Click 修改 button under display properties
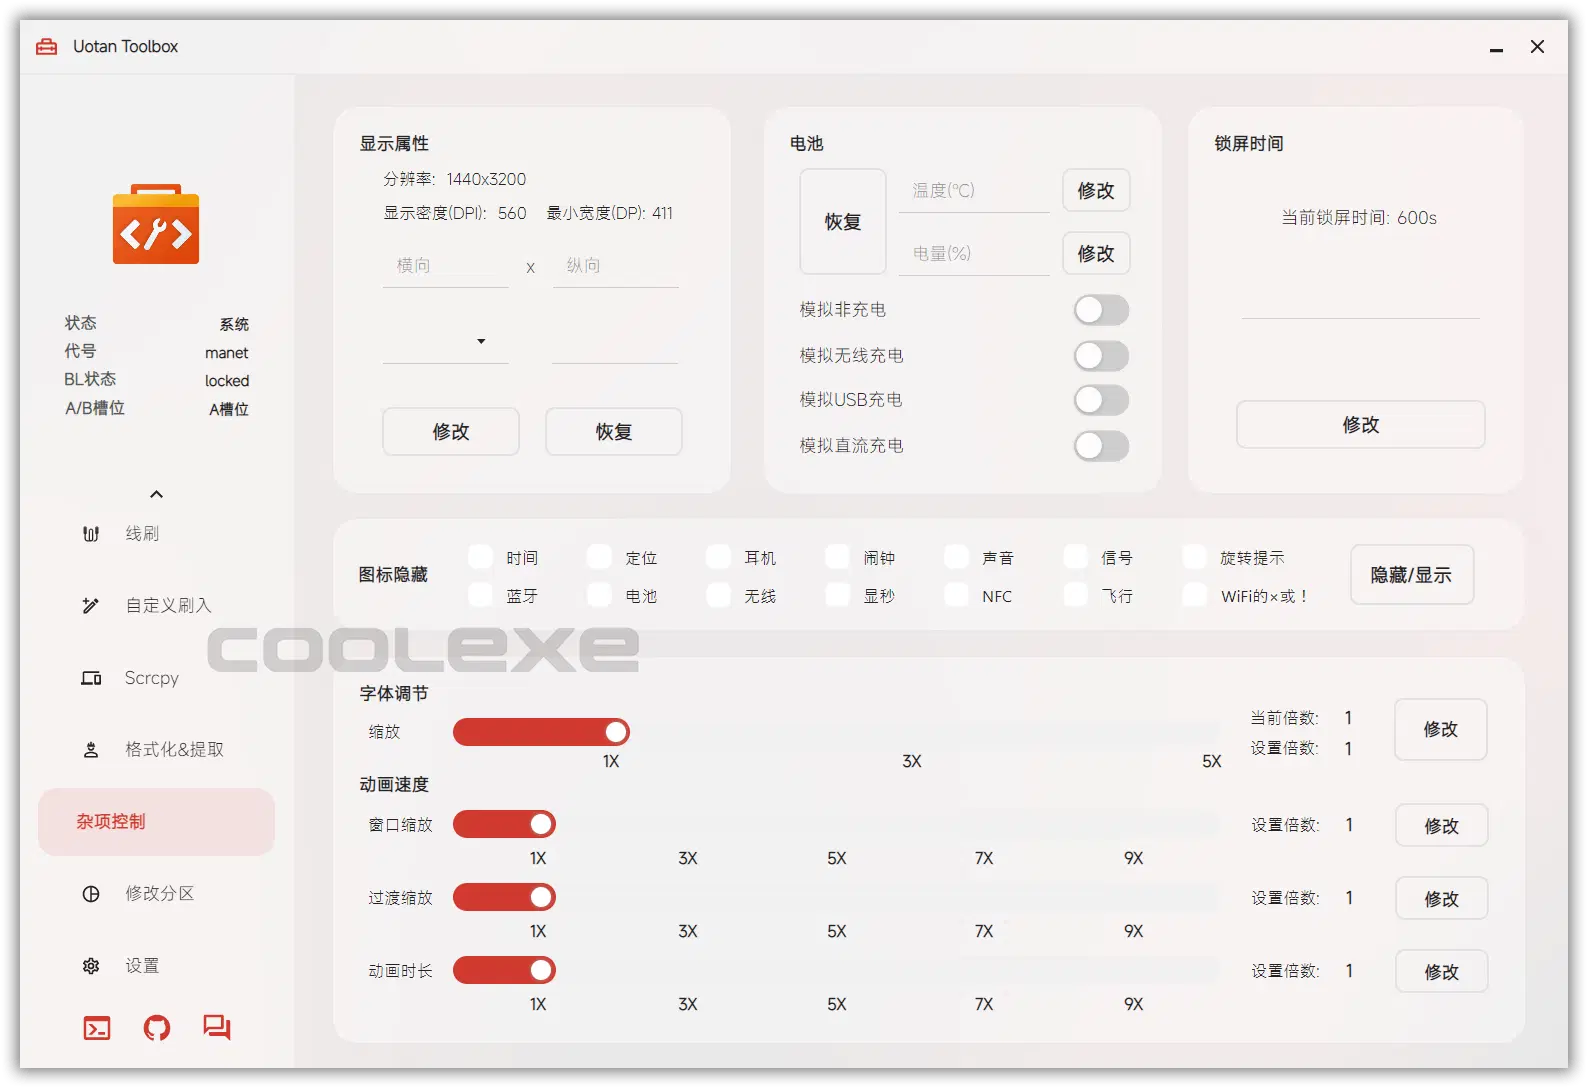 (x=451, y=432)
